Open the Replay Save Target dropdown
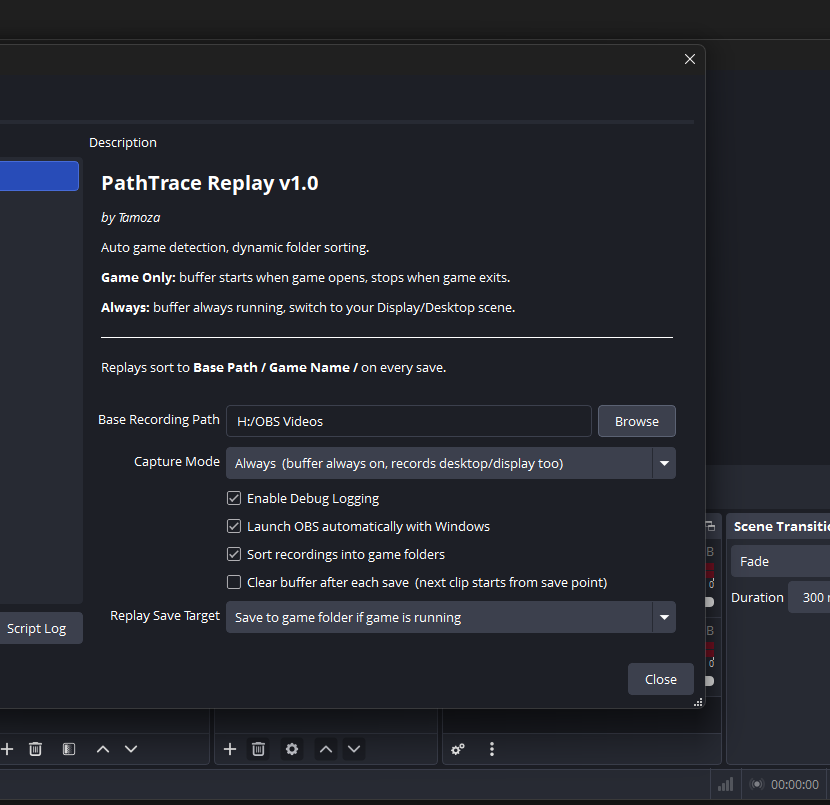 450,617
